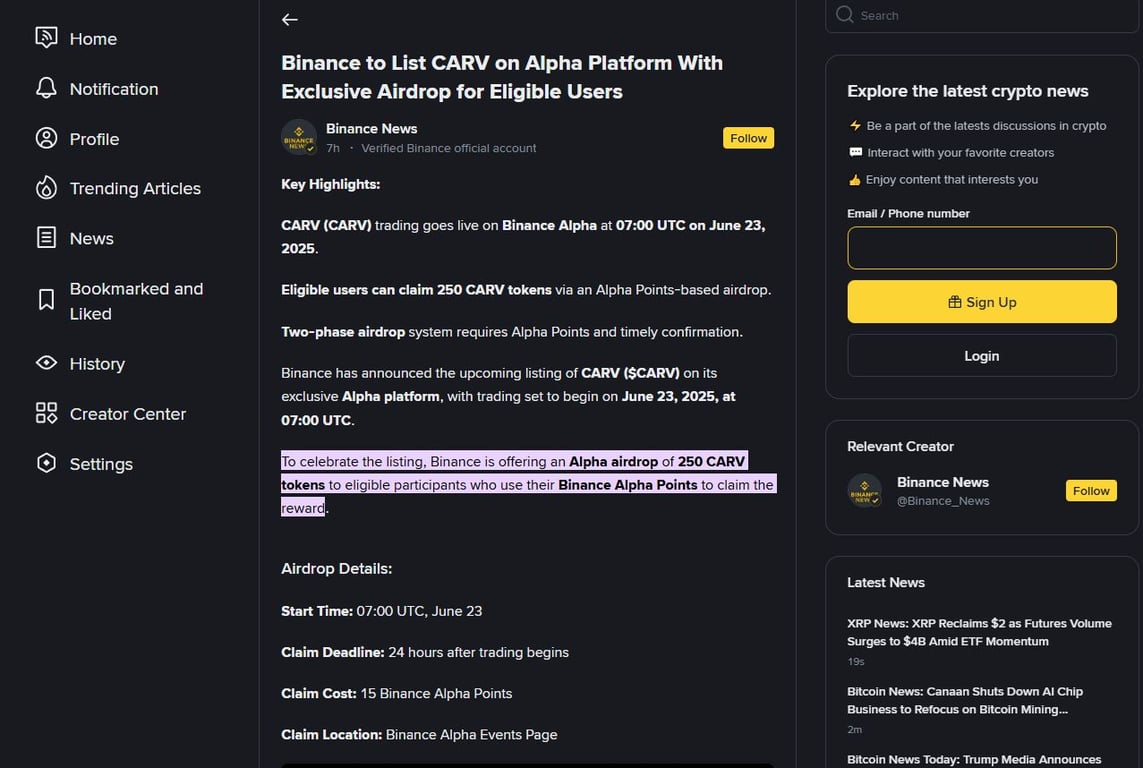
Task: Follow Binance News at article top
Action: [748, 137]
